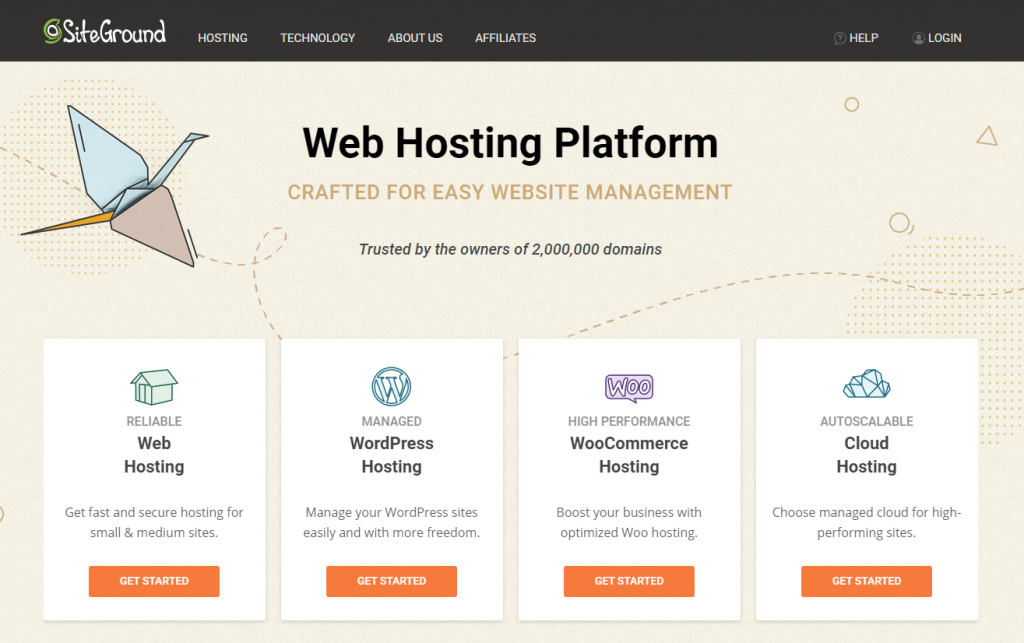
Task: Open the WordPress Hosting card
Action: [391, 454]
